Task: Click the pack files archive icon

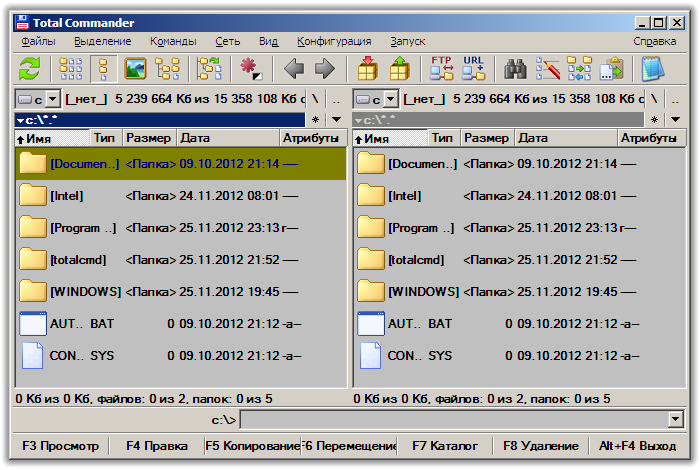Action: [367, 69]
